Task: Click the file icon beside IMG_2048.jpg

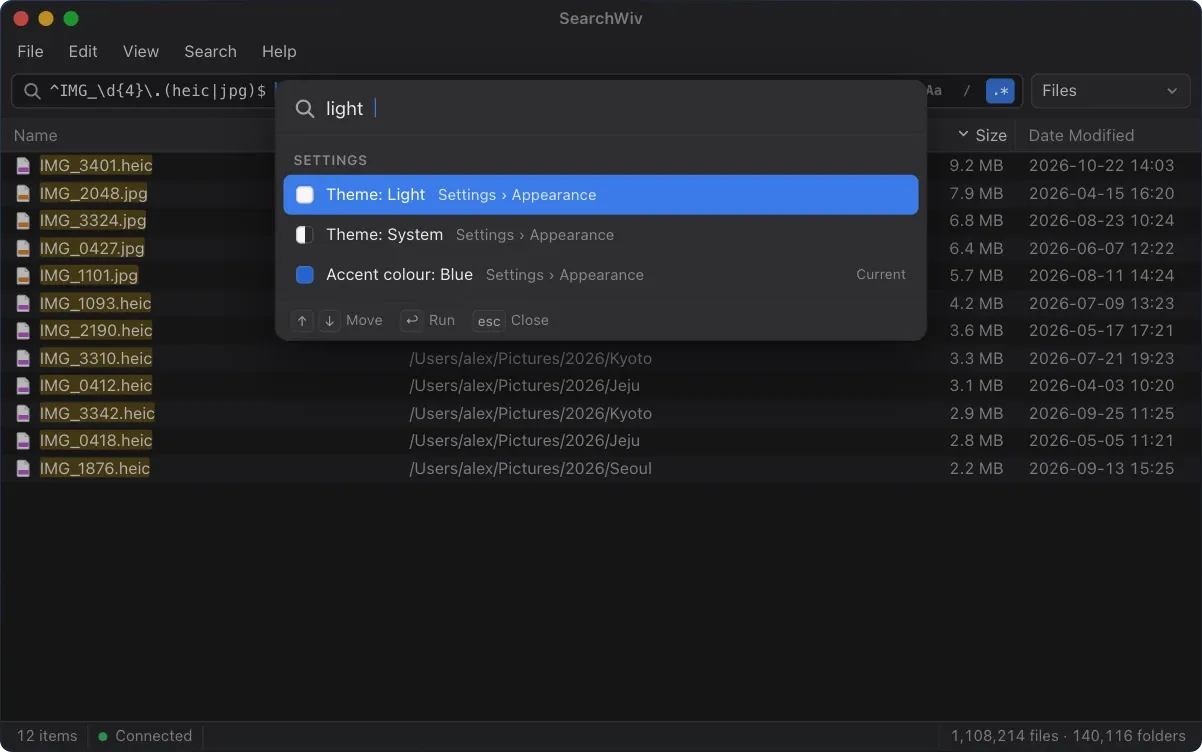Action: coord(23,193)
